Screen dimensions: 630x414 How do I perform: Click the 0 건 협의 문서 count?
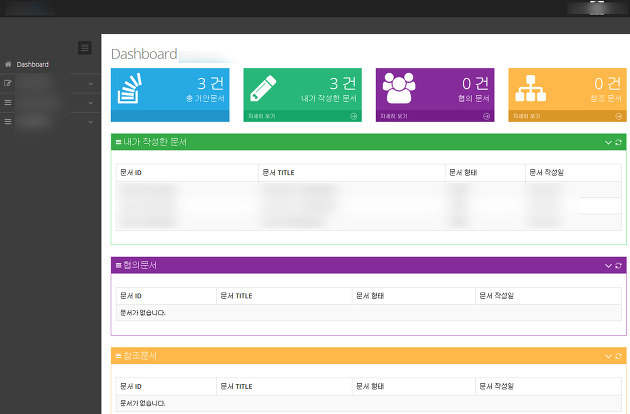[x=475, y=84]
